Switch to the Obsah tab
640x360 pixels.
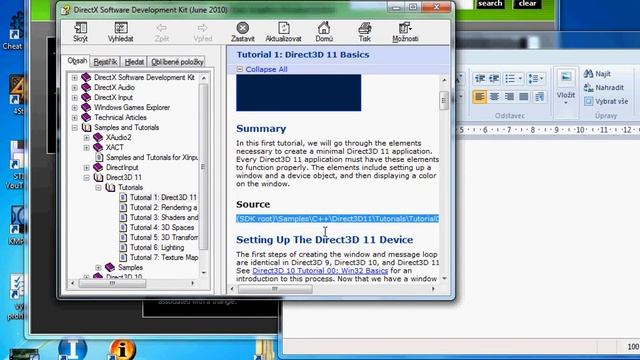pyautogui.click(x=77, y=61)
